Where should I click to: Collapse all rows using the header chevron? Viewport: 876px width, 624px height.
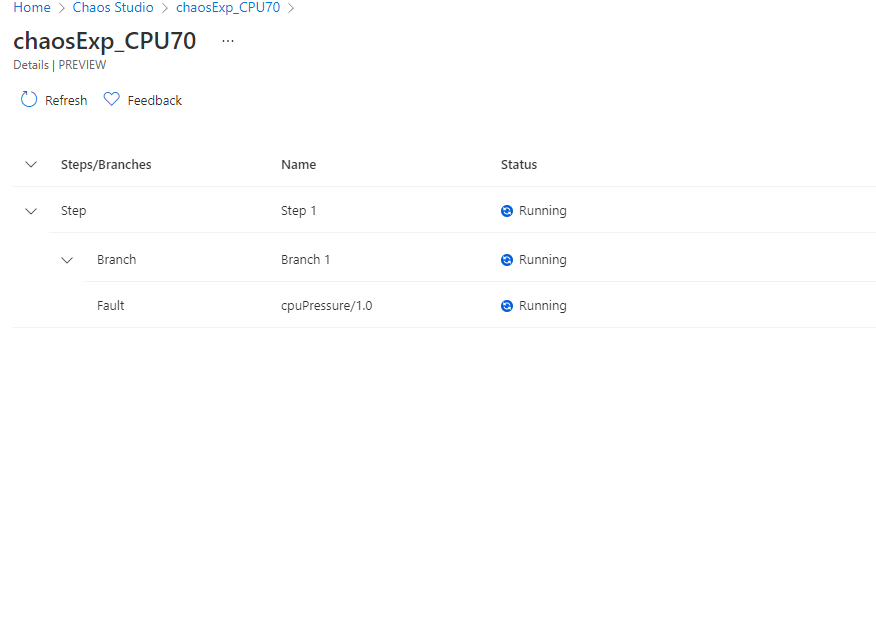pyautogui.click(x=31, y=165)
